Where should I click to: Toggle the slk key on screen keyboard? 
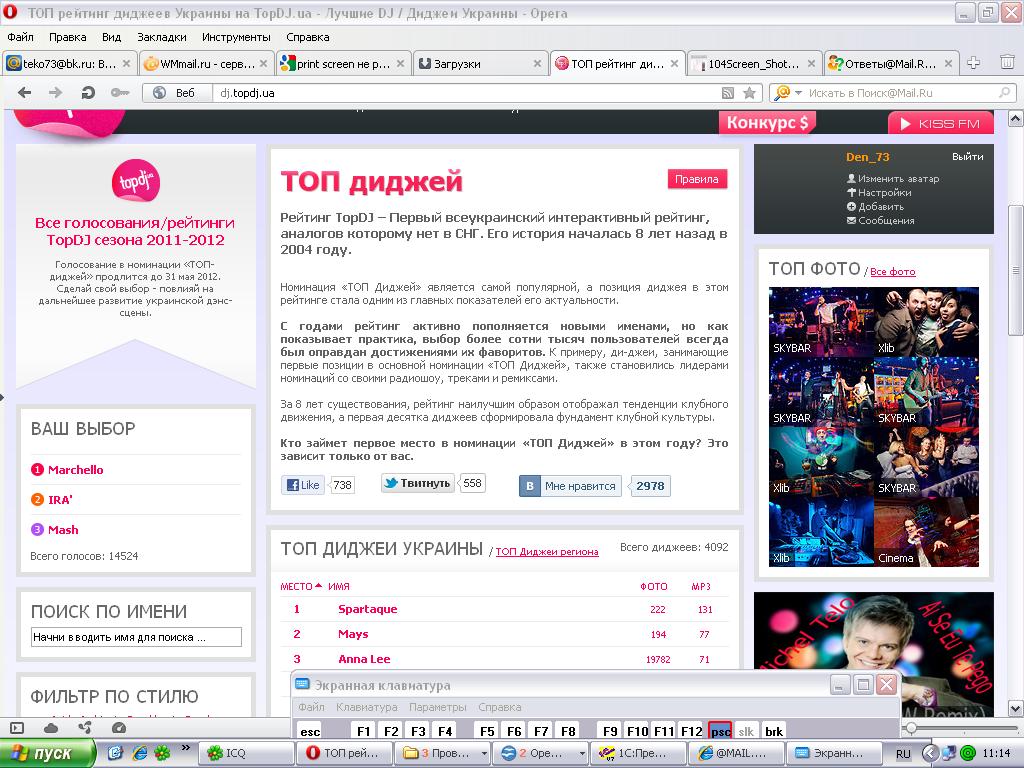coord(747,731)
